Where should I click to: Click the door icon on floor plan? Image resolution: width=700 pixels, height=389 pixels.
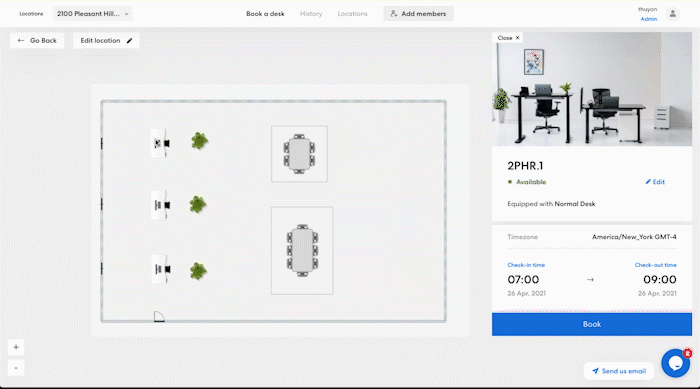[159, 316]
